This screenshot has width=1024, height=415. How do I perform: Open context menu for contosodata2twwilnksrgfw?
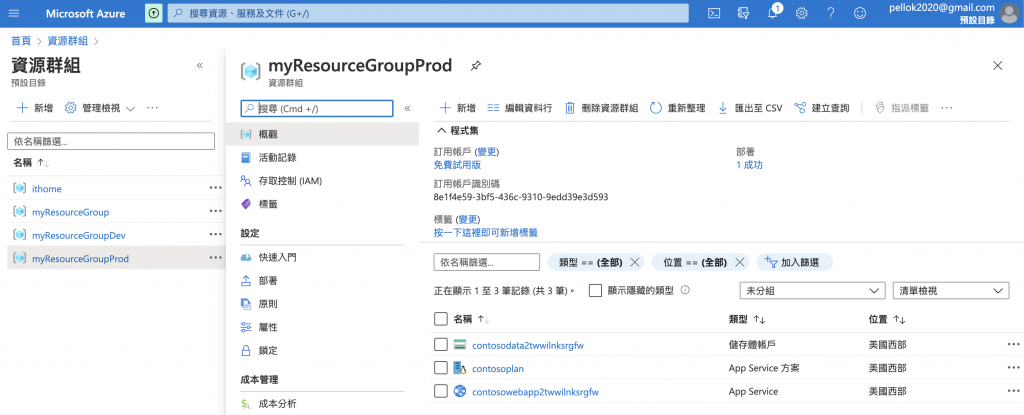[1014, 344]
